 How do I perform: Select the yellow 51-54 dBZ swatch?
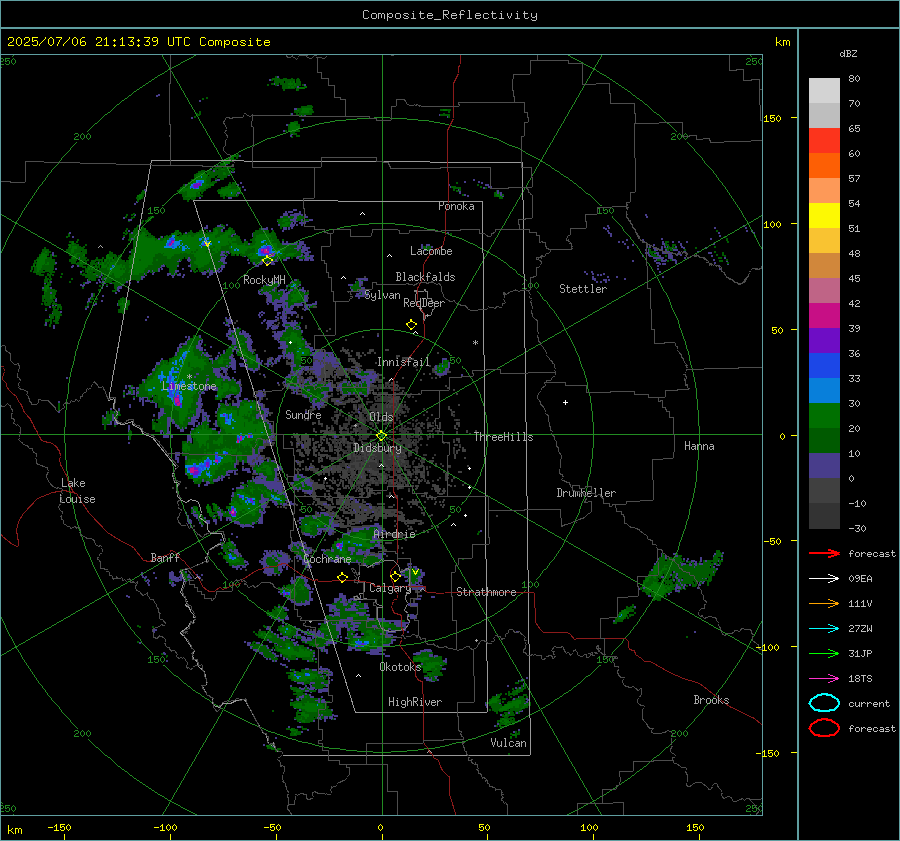point(824,215)
